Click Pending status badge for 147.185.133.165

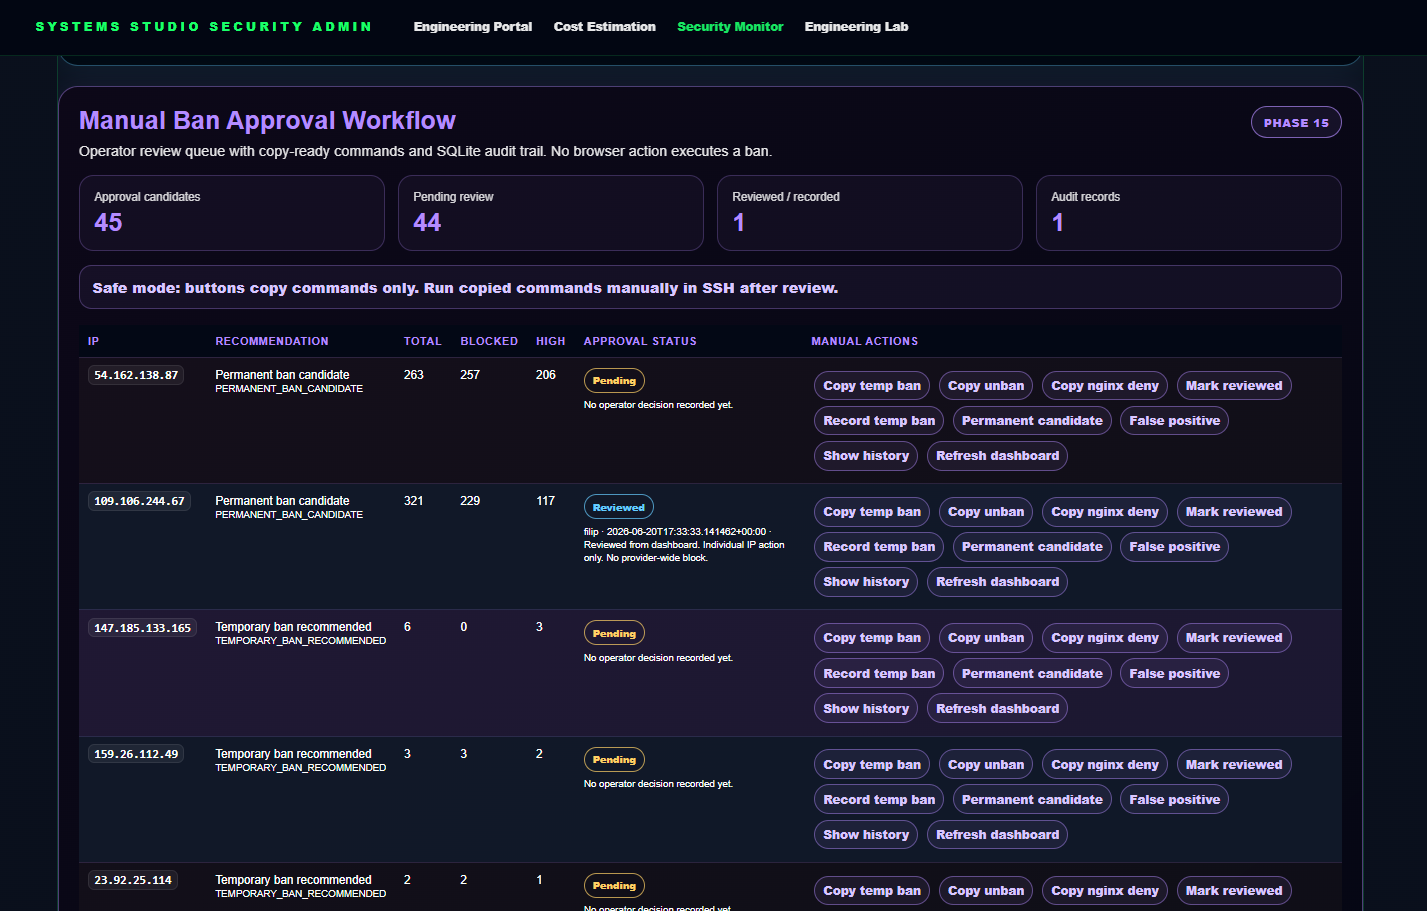pos(614,634)
